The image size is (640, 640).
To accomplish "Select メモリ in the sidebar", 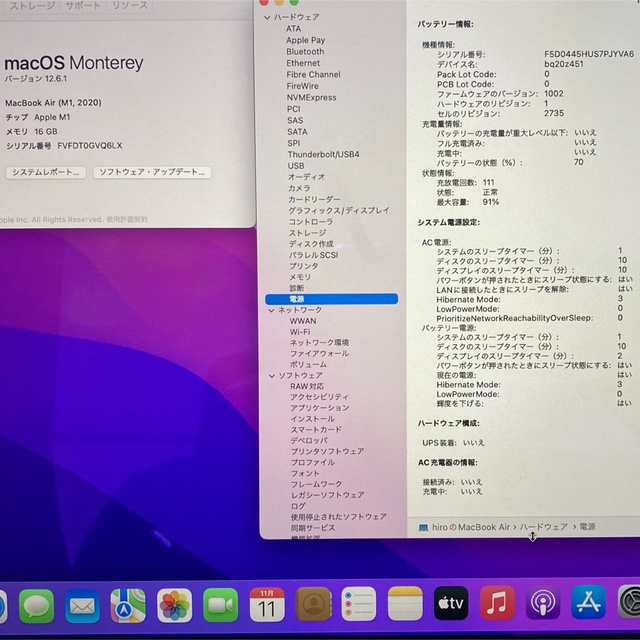I will tap(300, 277).
